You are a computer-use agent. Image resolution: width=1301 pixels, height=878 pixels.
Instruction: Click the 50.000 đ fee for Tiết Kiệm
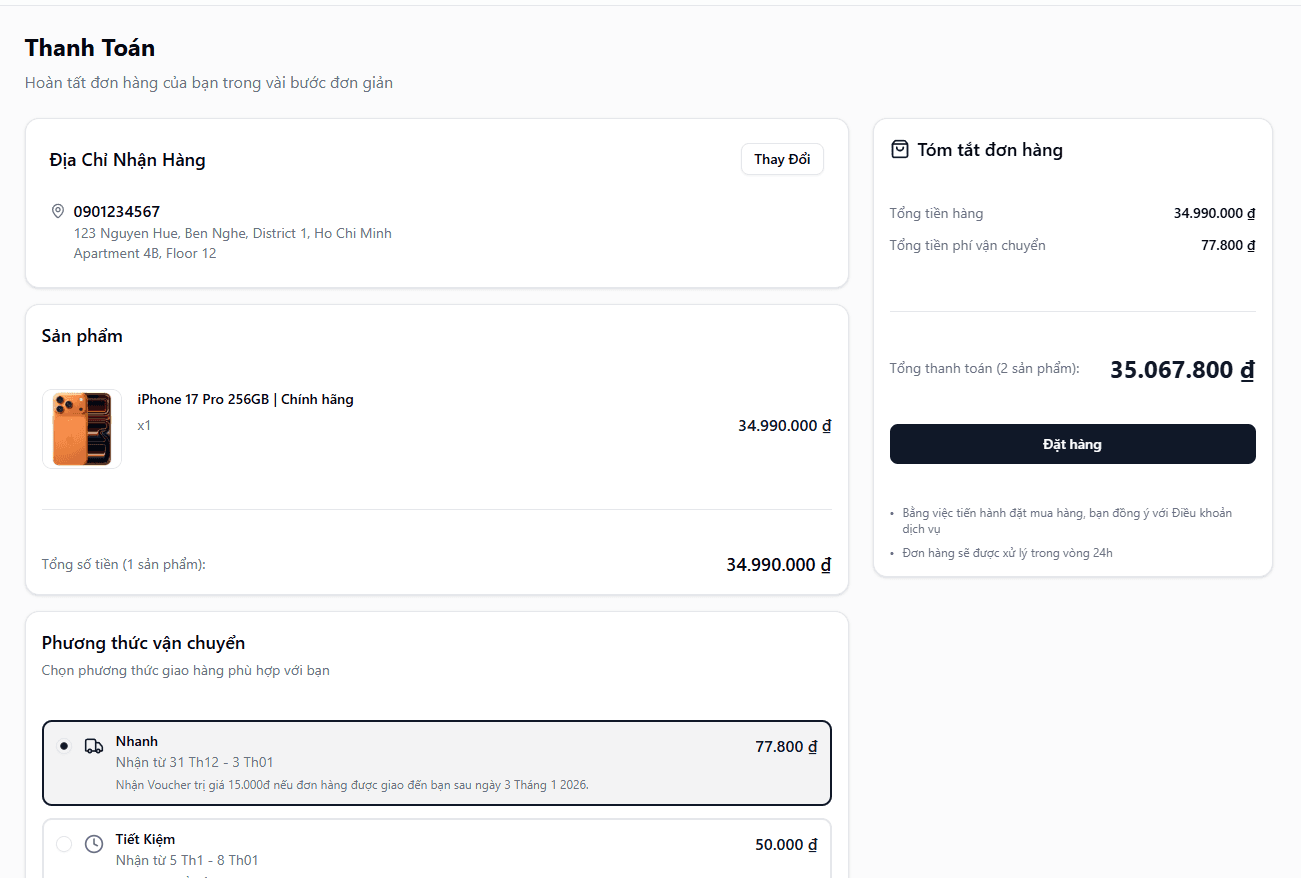point(785,844)
